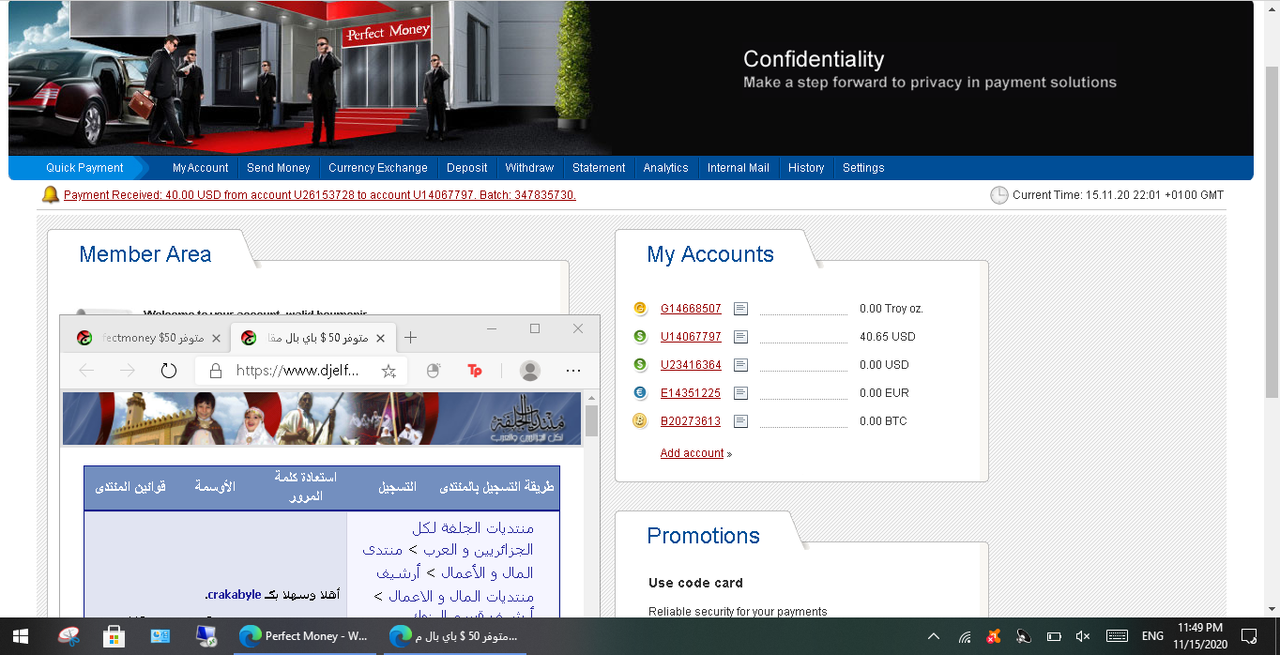Click the Quick Payment tab
Screen dimensions: 1280x655
[85, 168]
